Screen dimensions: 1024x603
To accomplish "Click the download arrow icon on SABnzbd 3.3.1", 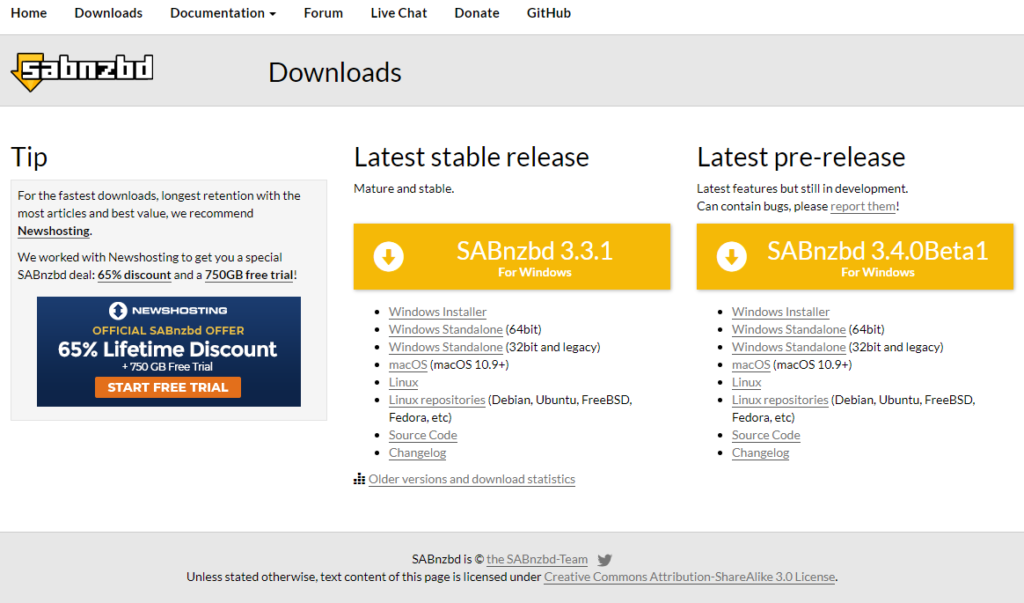I will point(389,256).
